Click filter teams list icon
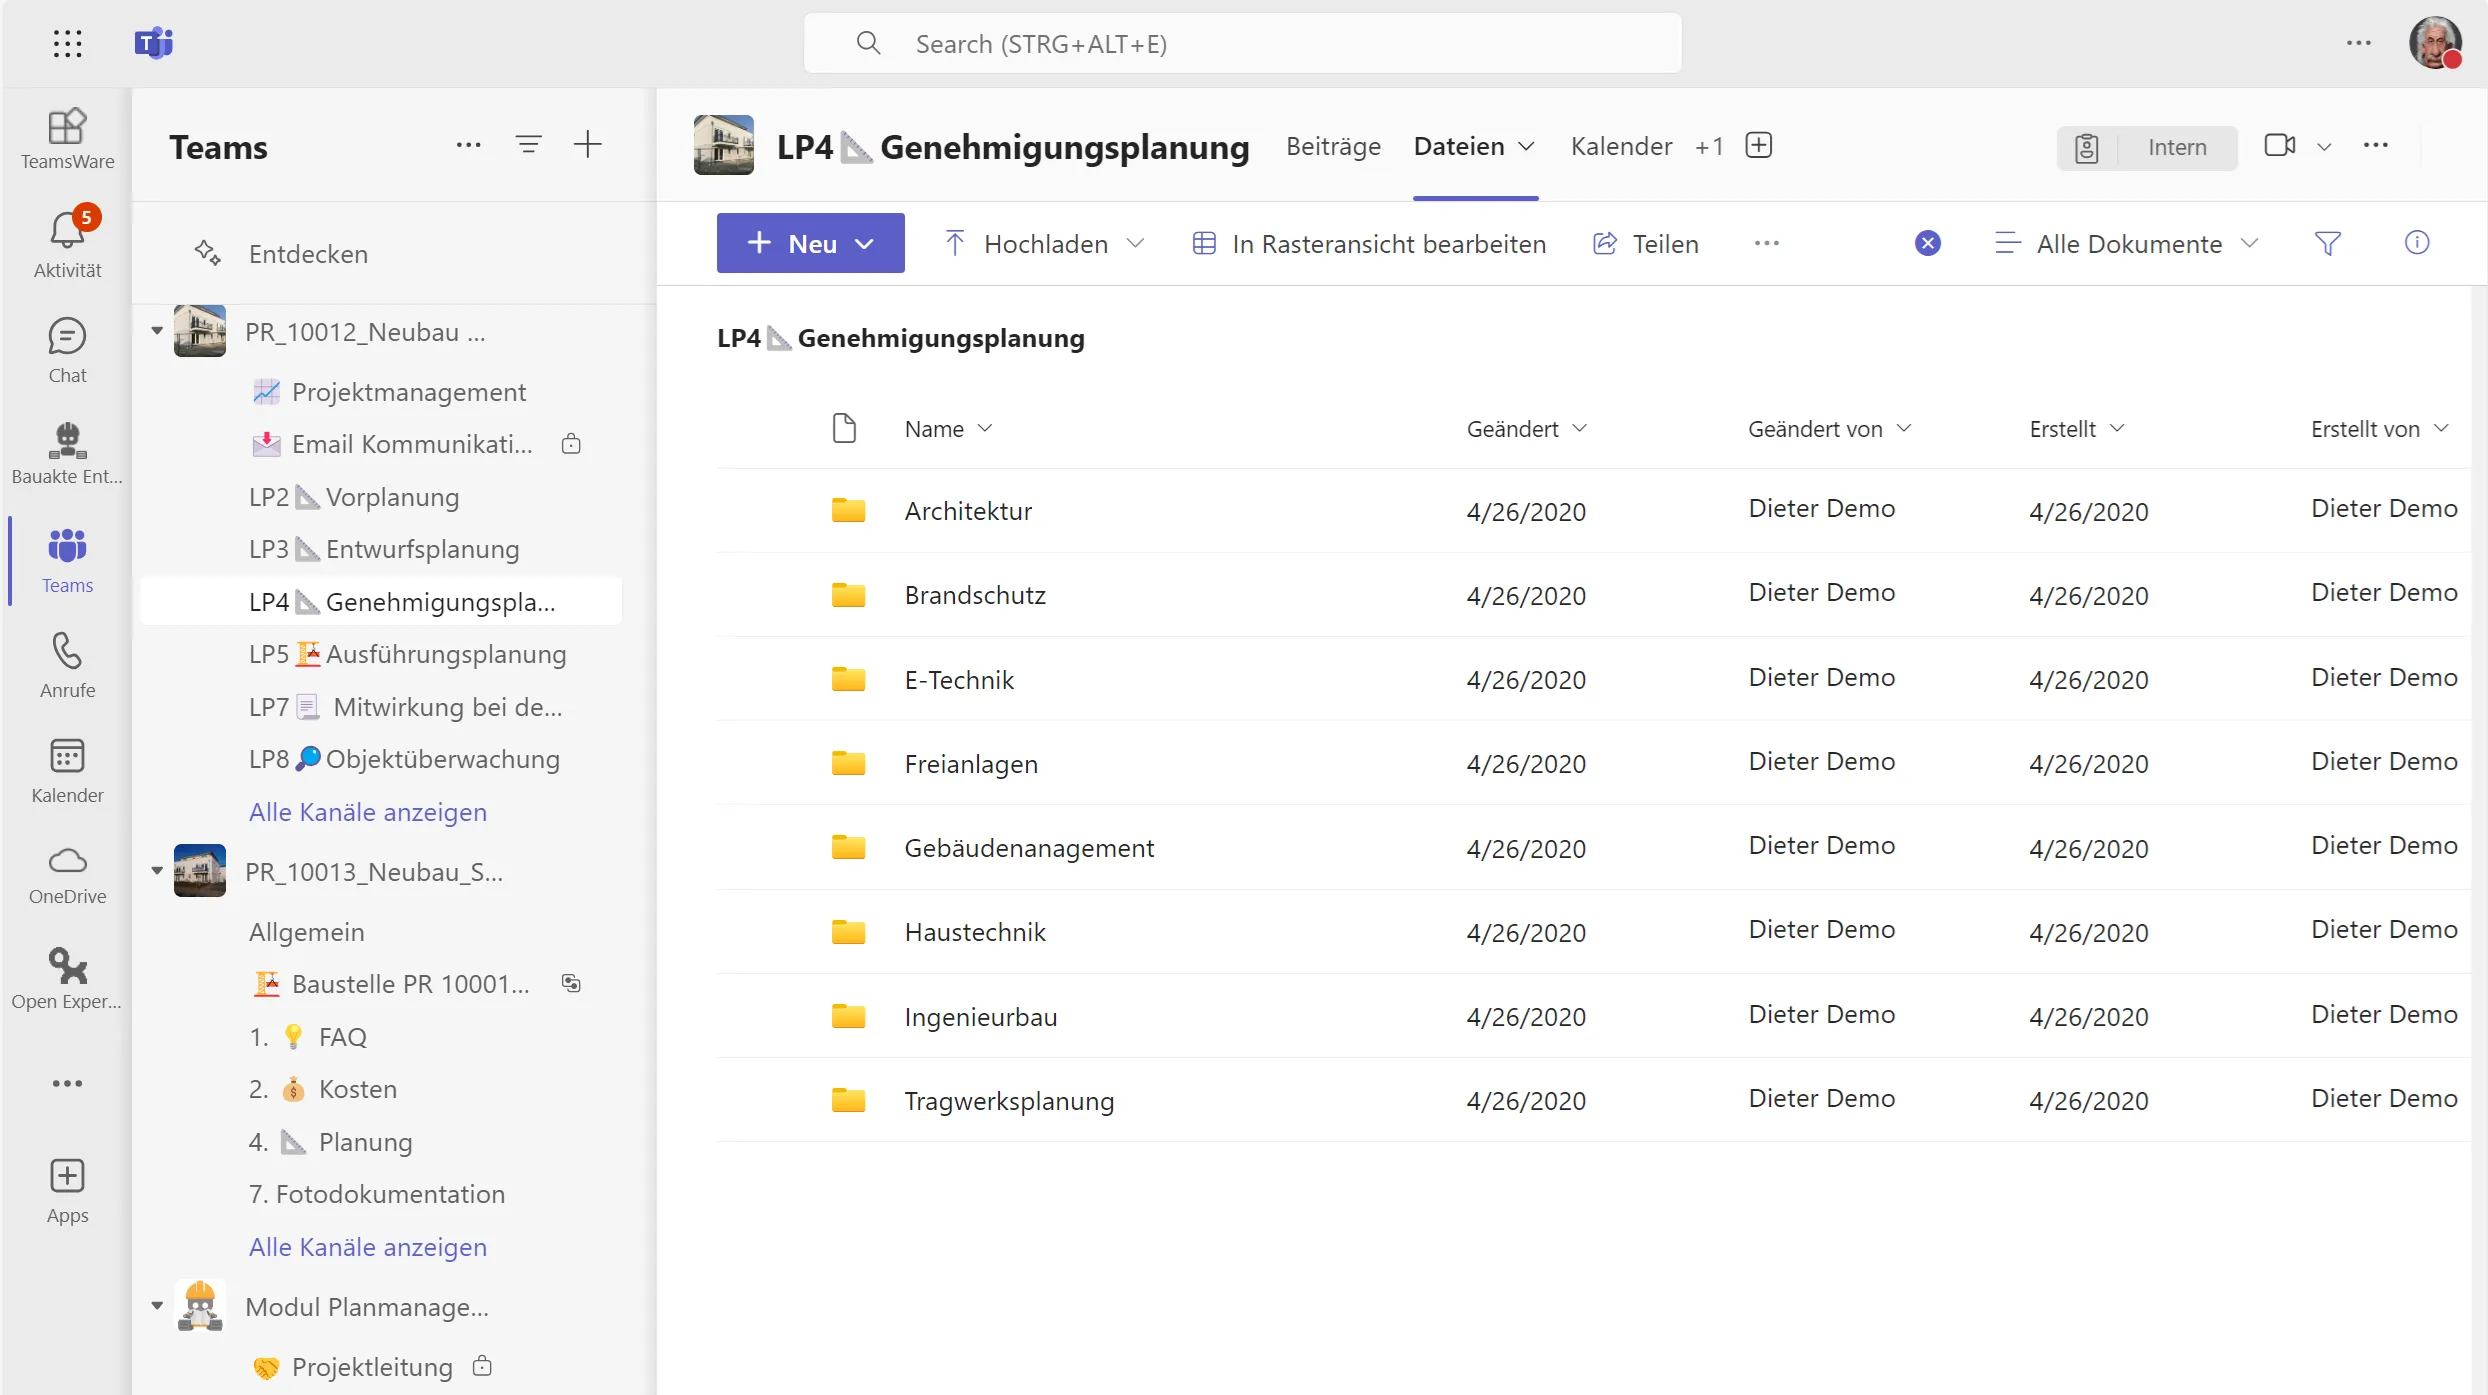 point(529,145)
